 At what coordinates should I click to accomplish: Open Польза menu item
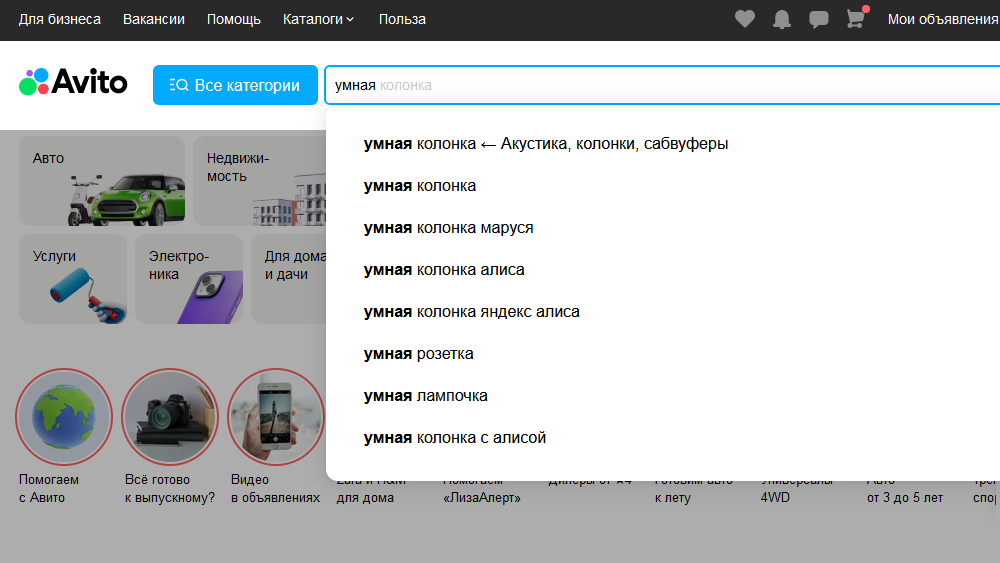pyautogui.click(x=402, y=19)
